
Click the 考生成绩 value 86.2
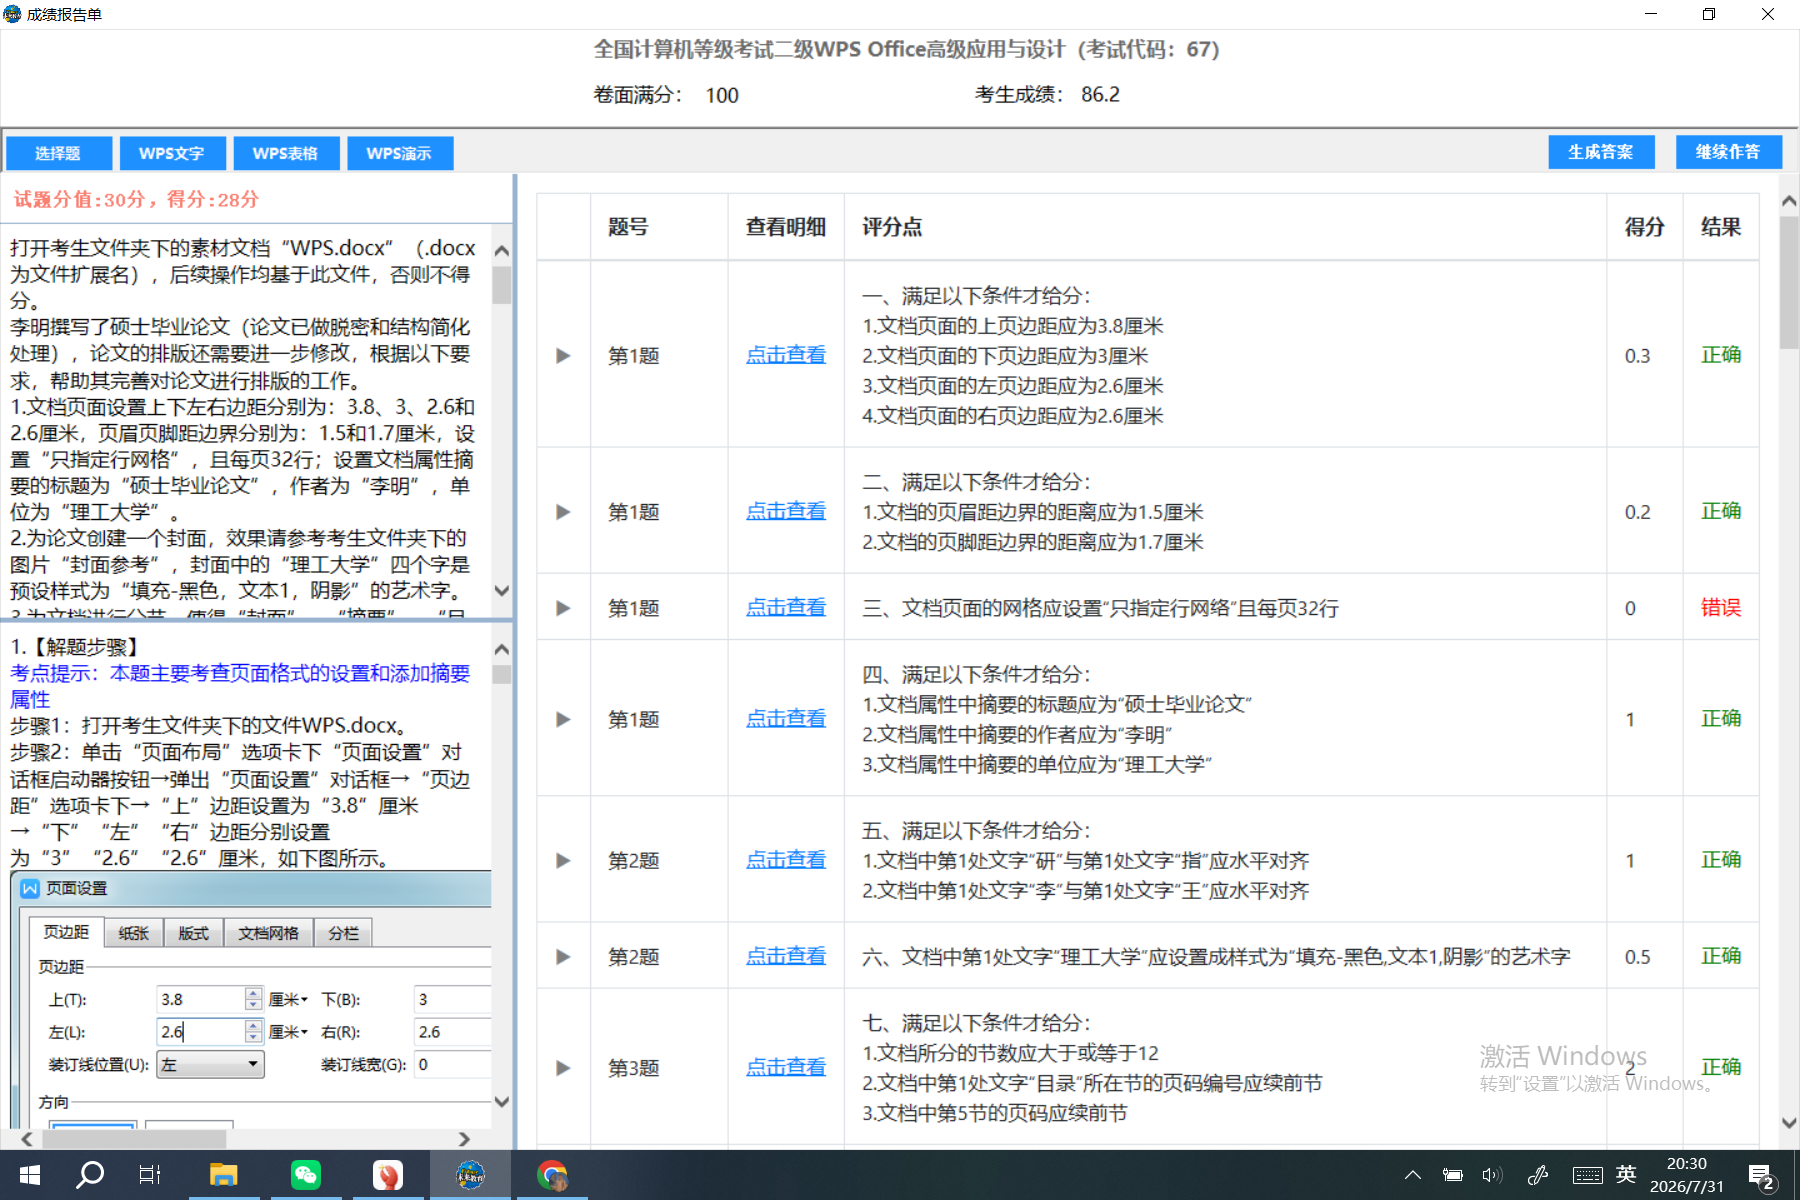(1100, 94)
